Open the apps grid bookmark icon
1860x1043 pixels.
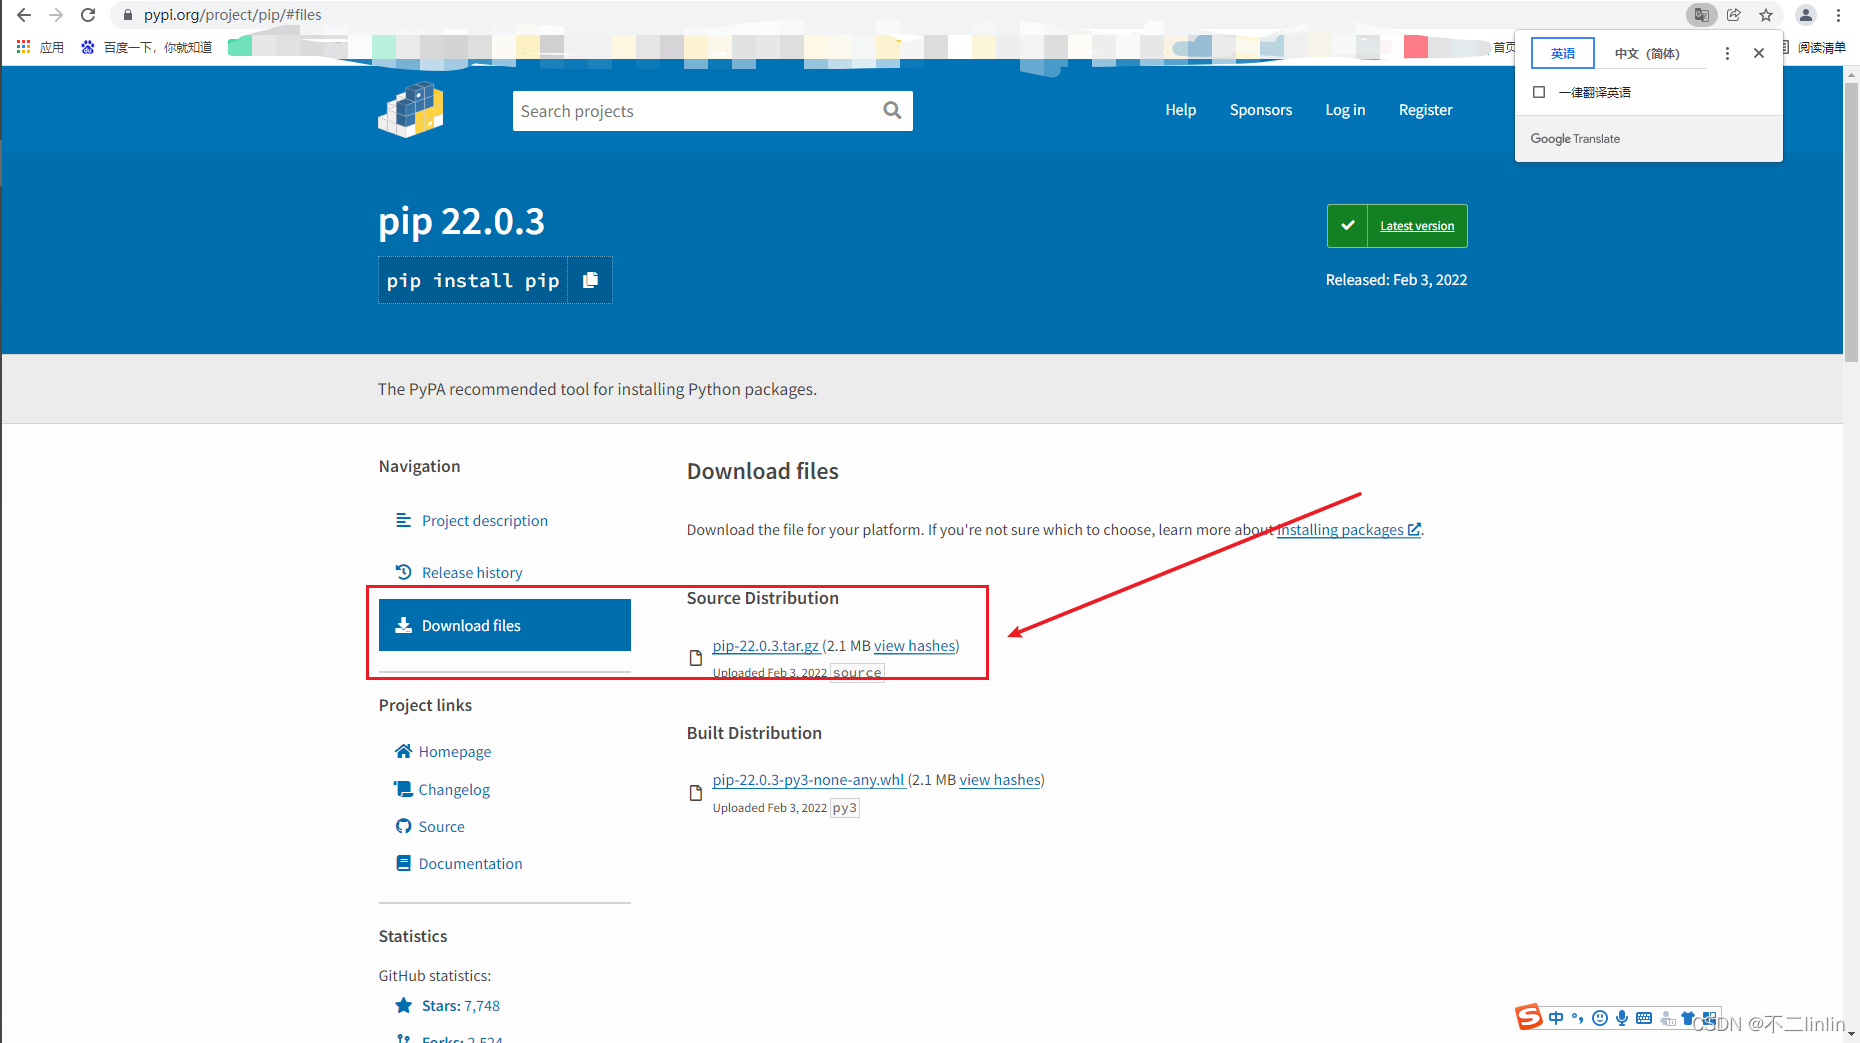tap(23, 47)
